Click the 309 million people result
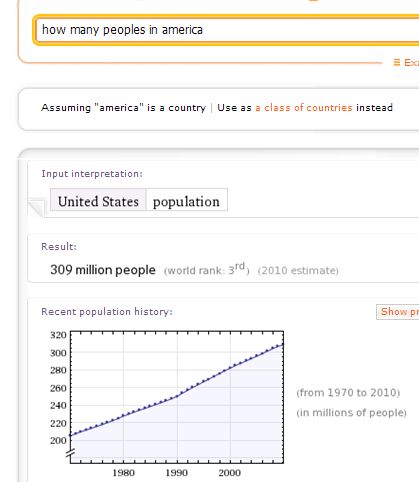419x482 pixels. pyautogui.click(x=103, y=270)
